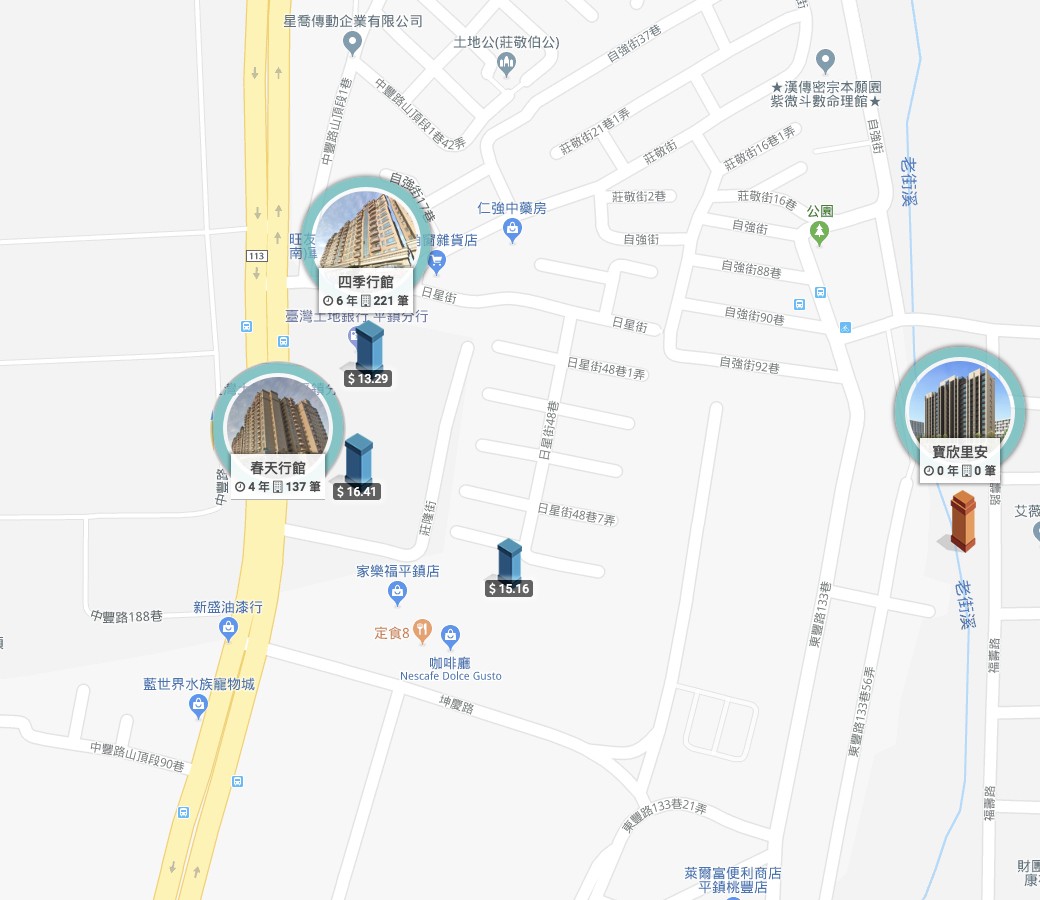The width and height of the screenshot is (1040, 900).
Task: Open the 藍世界水族寵物城 shopping pin
Action: [198, 706]
